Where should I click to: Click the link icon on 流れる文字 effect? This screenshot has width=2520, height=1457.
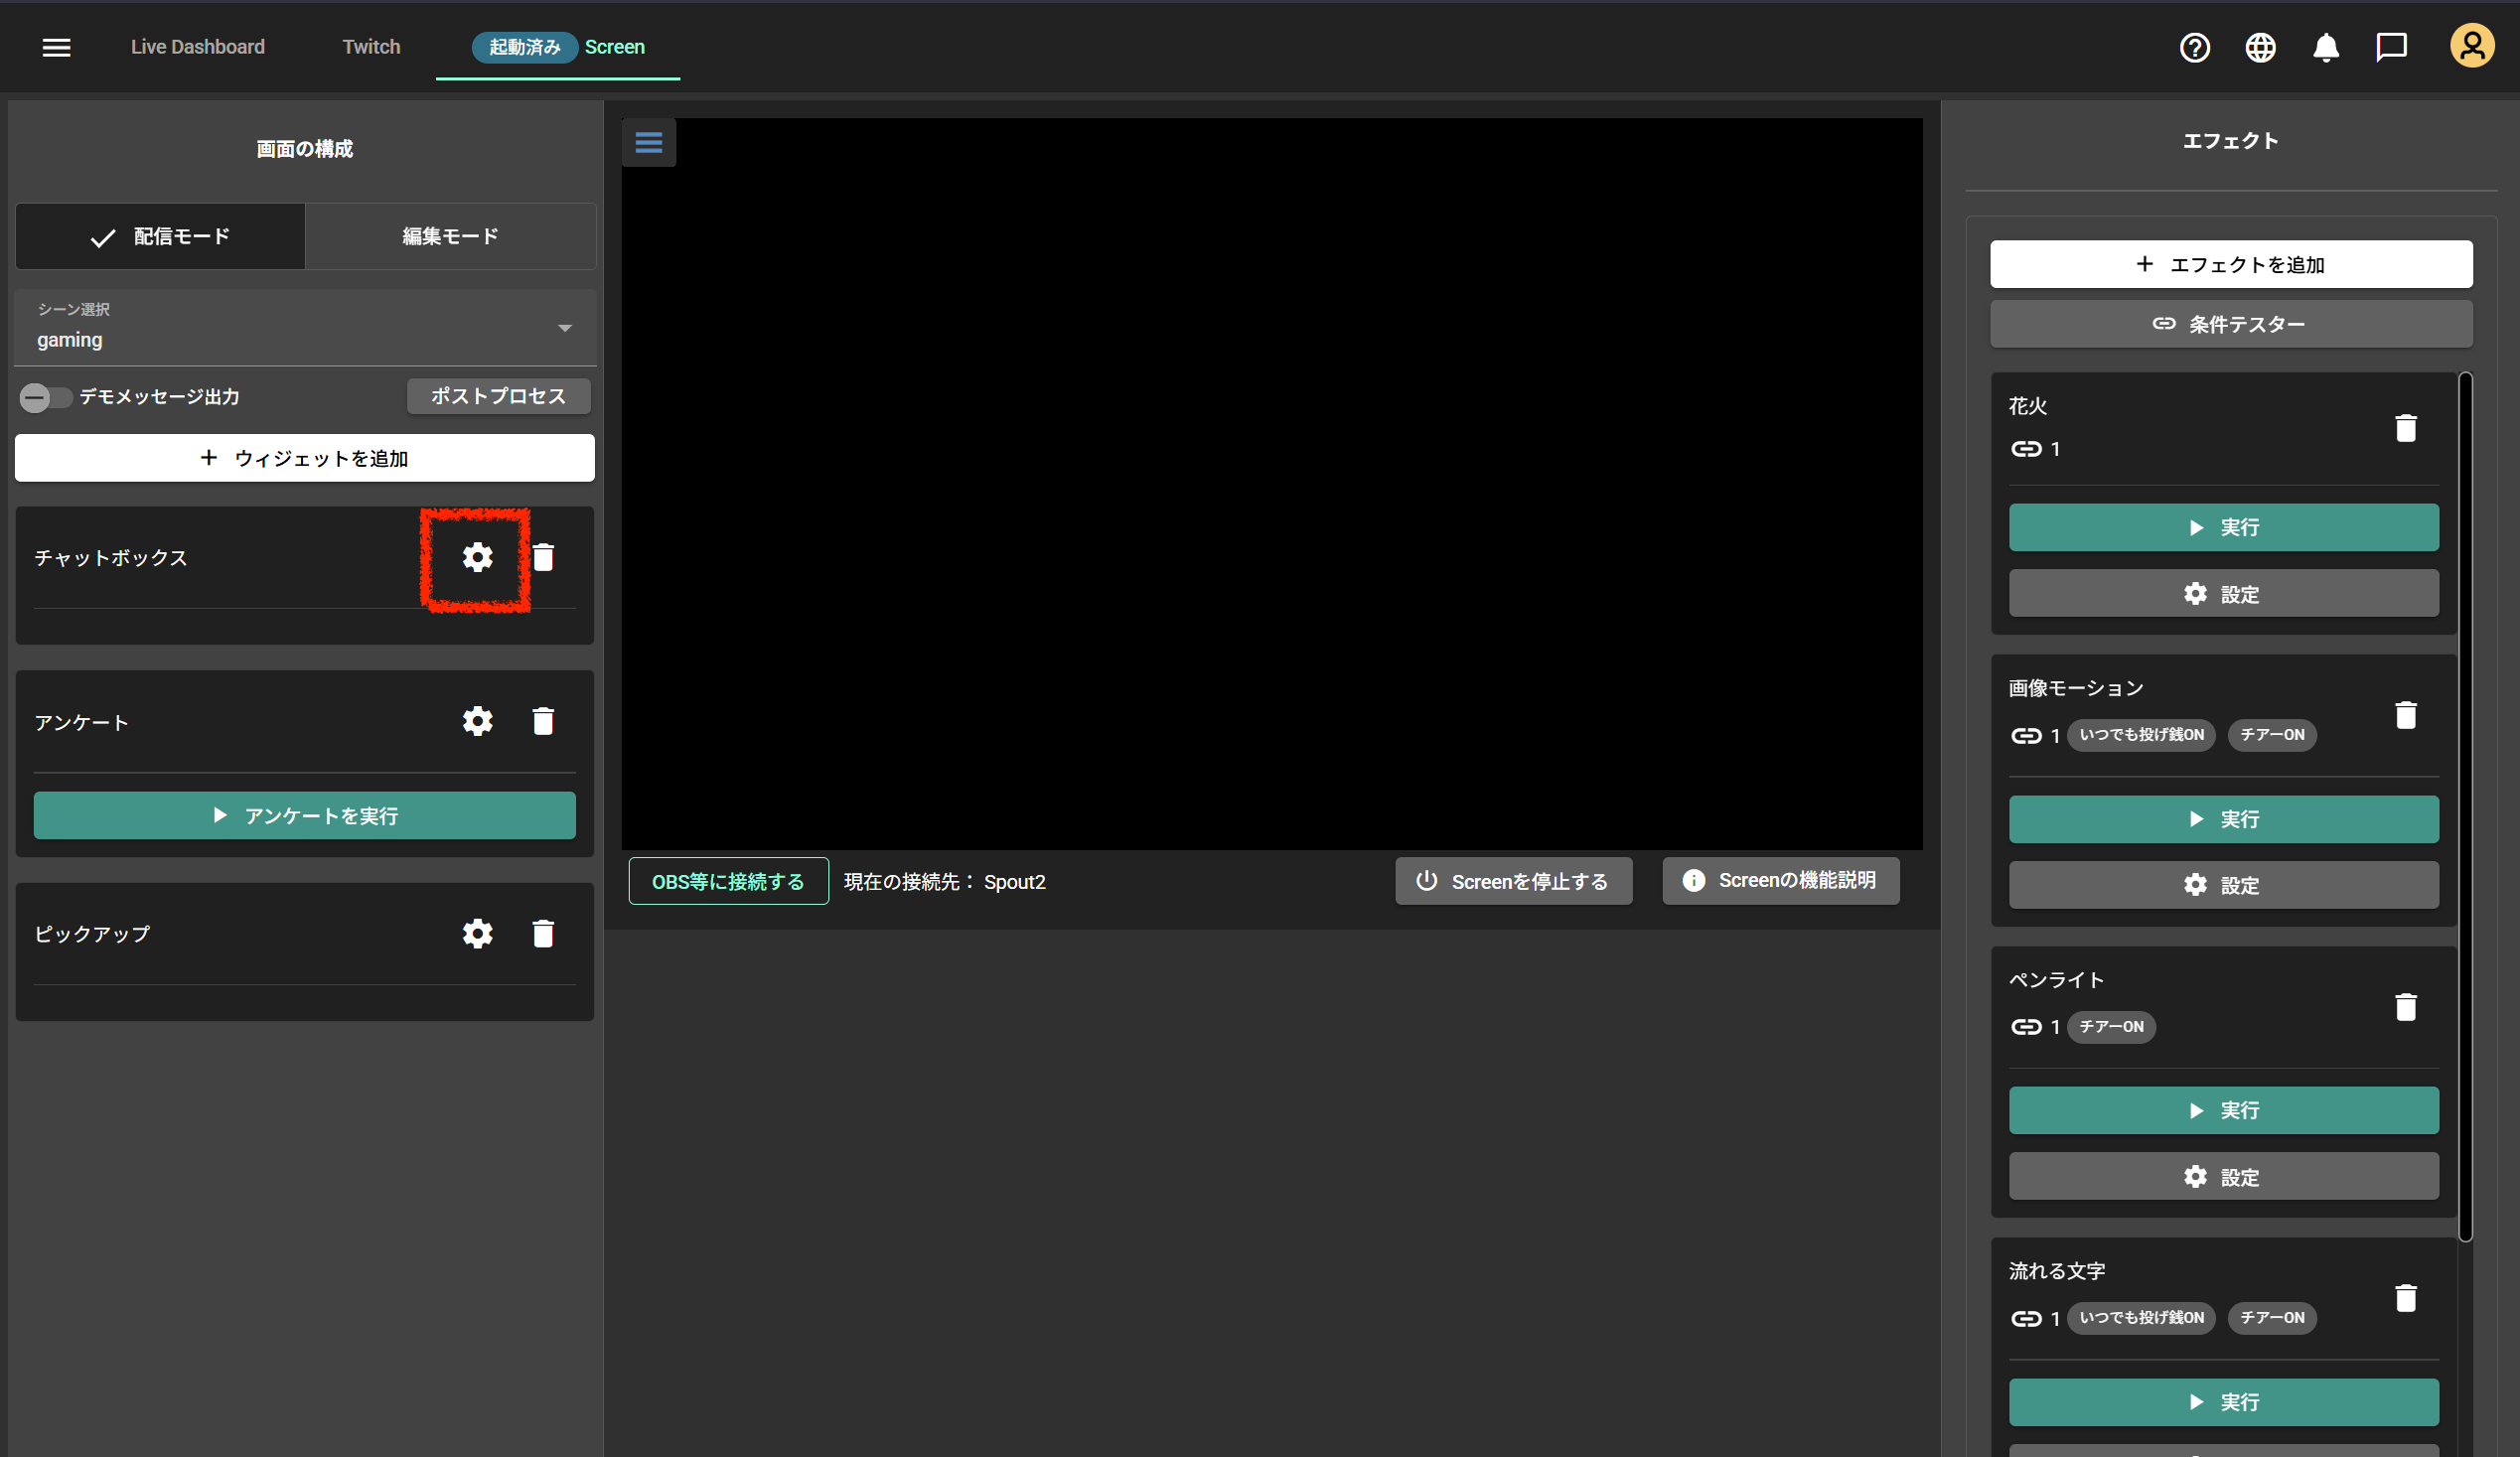[x=2026, y=1319]
